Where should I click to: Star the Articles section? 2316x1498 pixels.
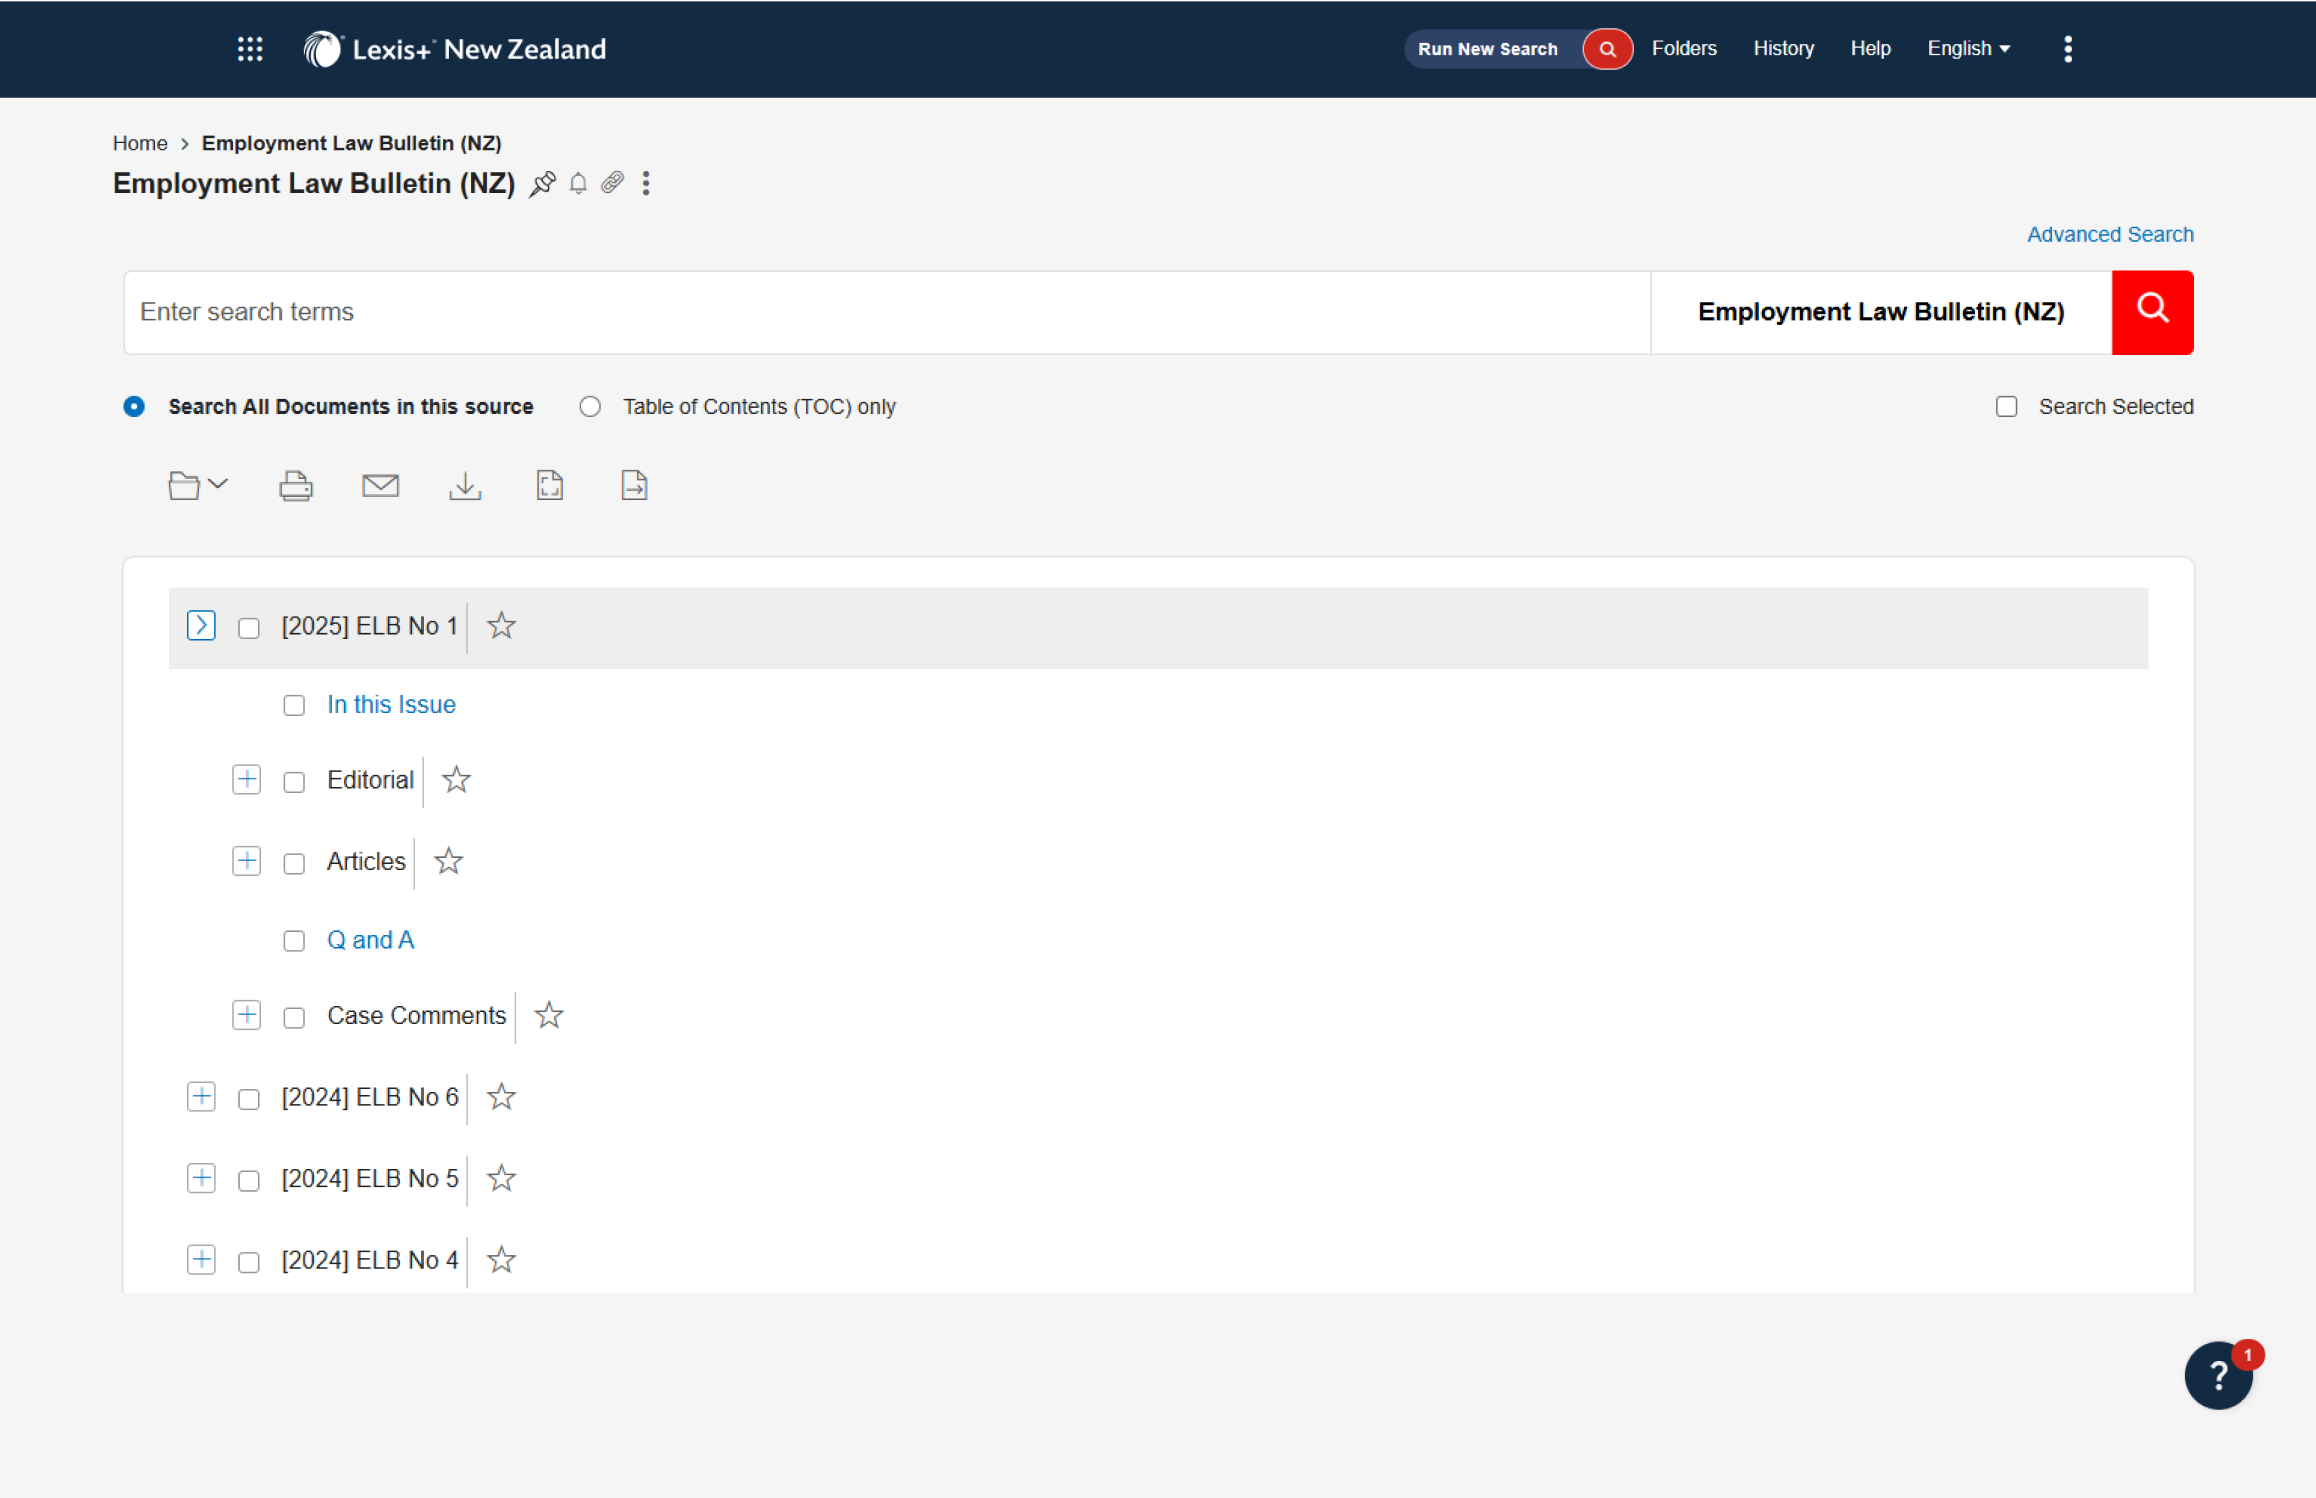point(448,861)
